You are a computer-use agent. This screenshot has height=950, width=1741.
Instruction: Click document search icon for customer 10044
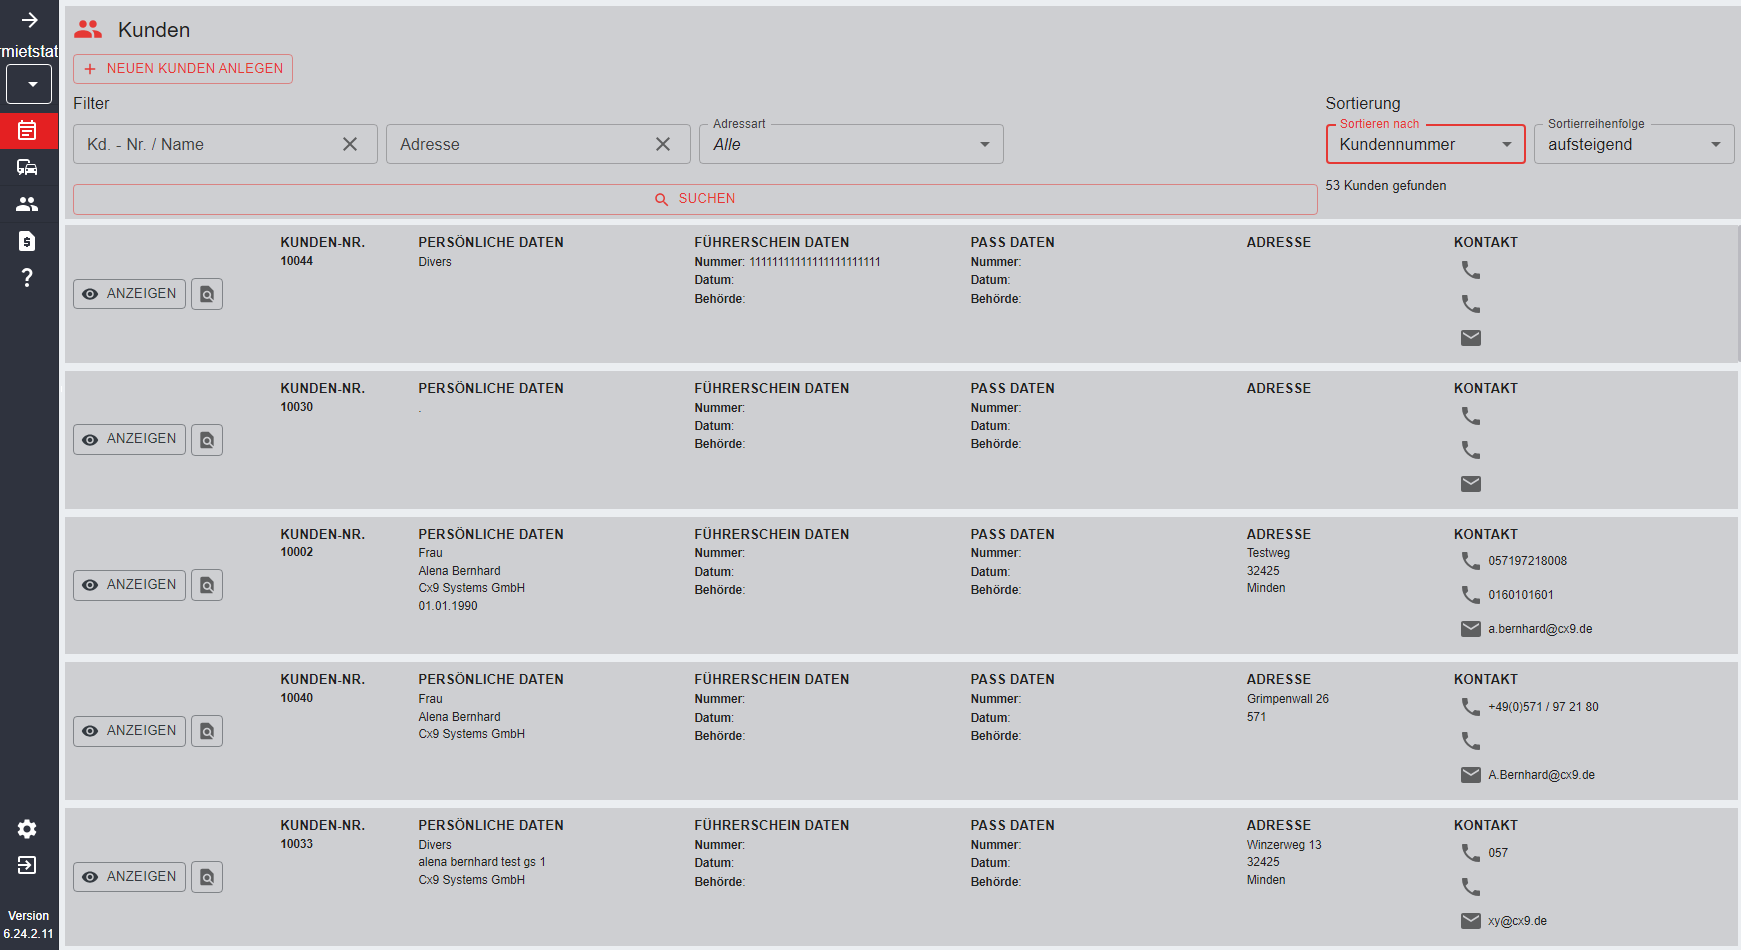(x=207, y=294)
